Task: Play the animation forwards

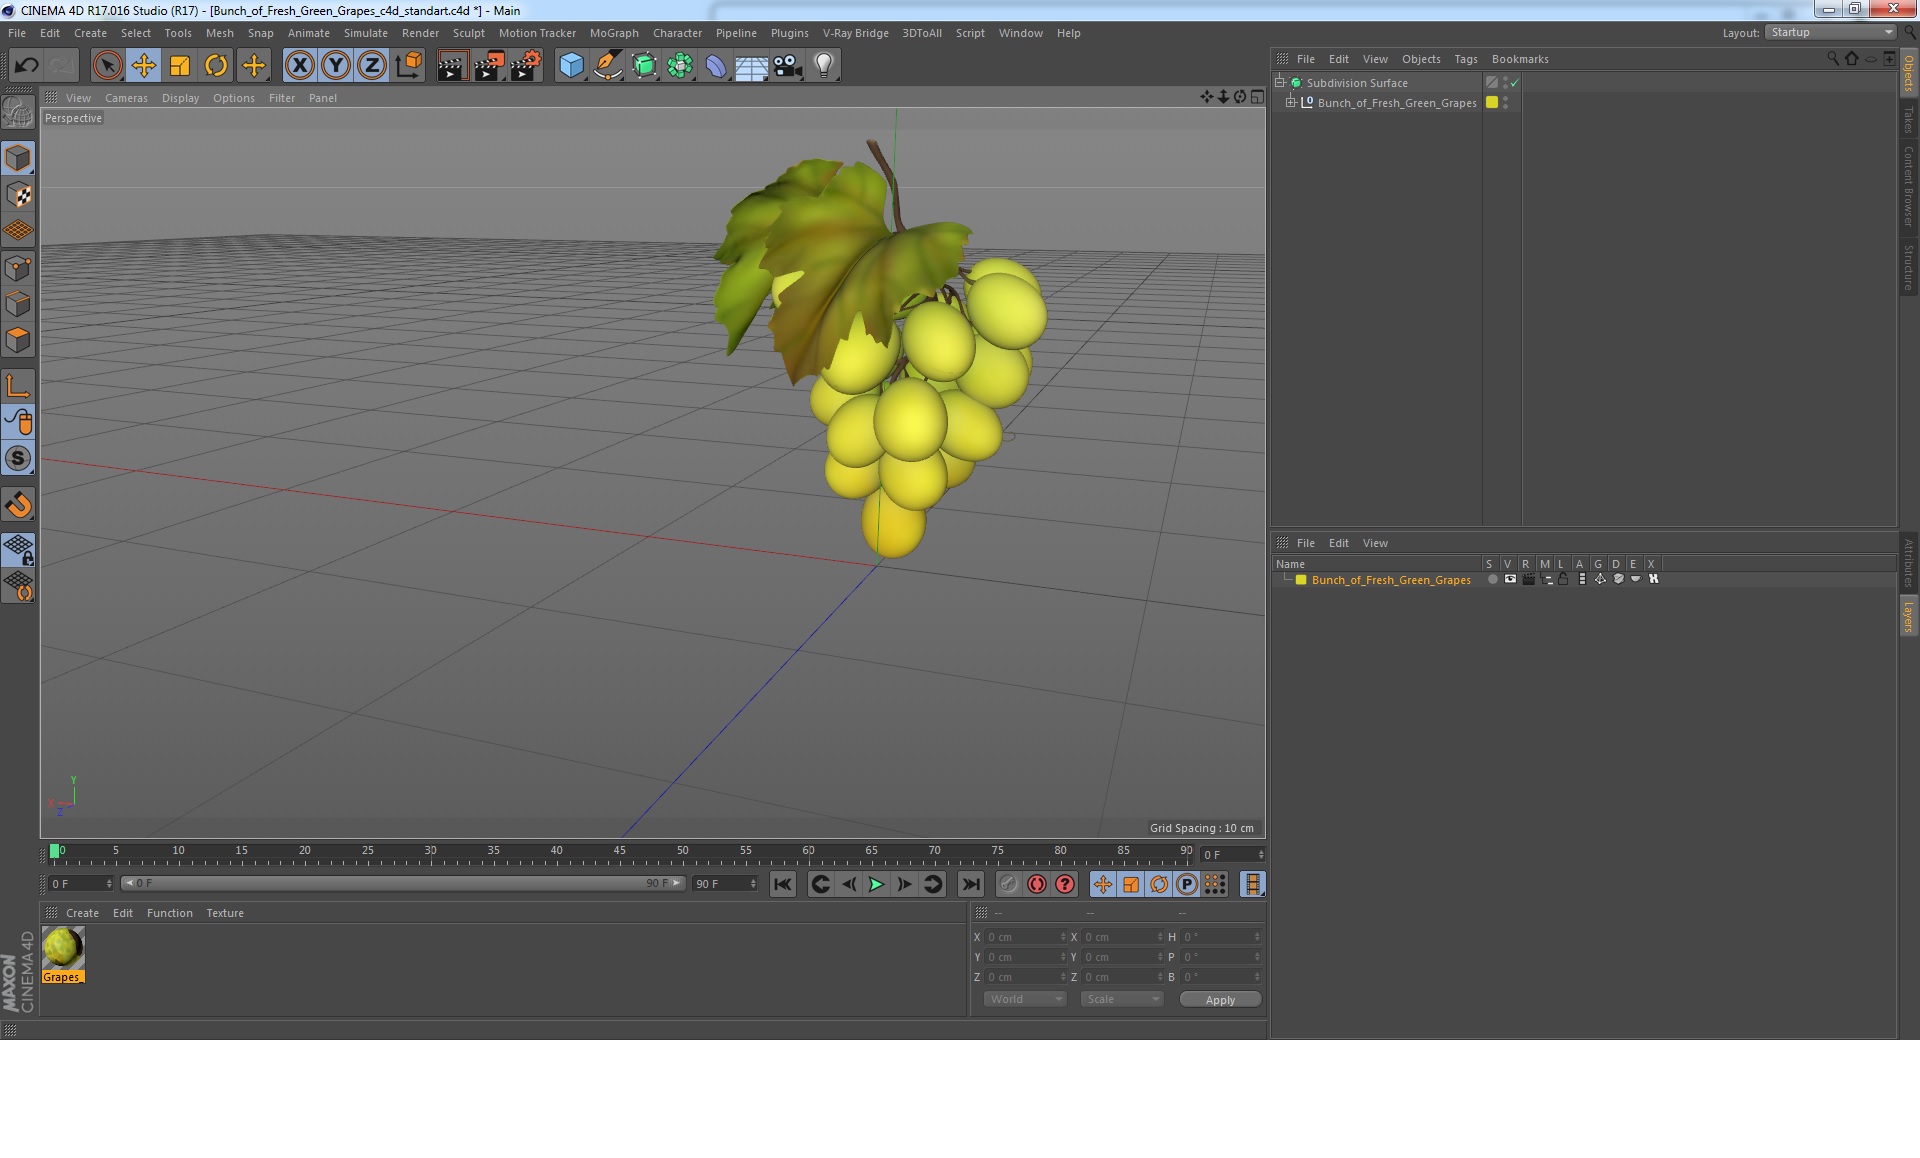Action: [x=876, y=884]
